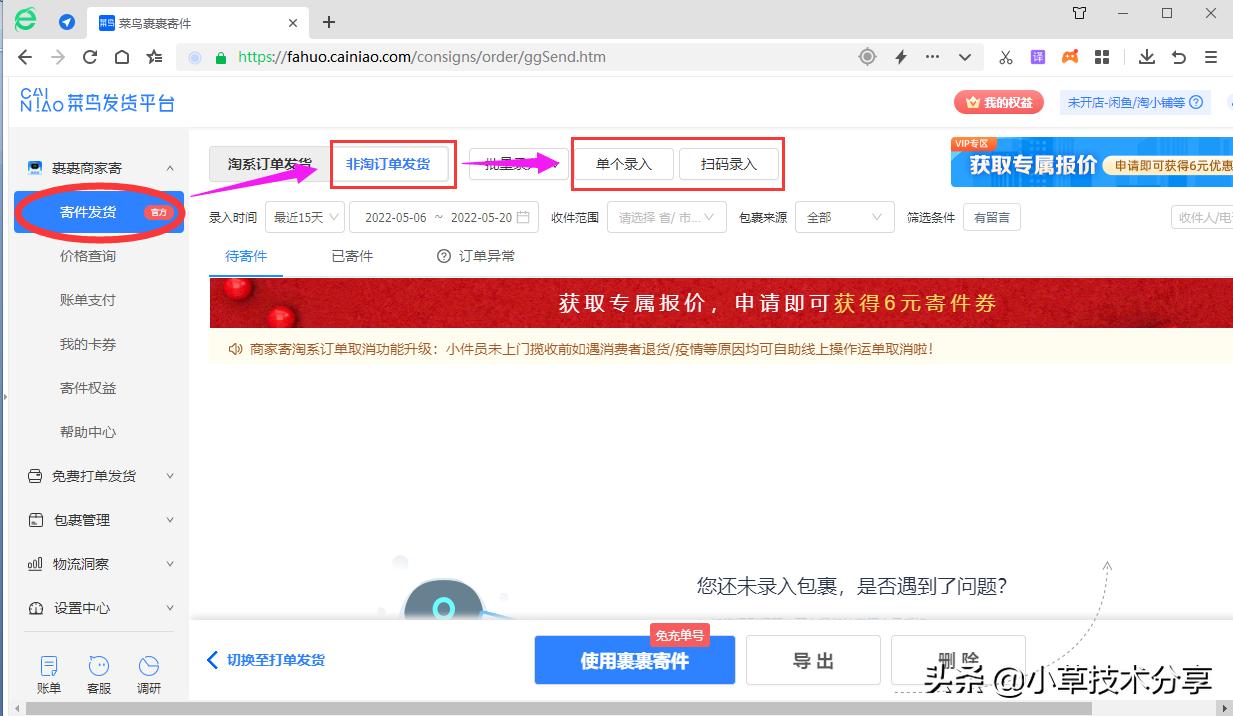Toggle the 有留言 filter
This screenshot has height=716, width=1233.
coord(991,216)
